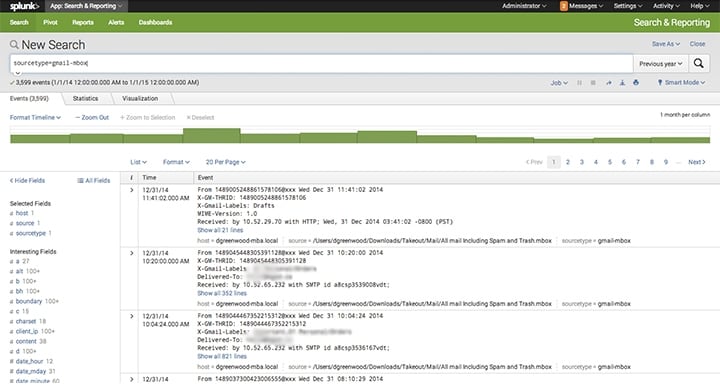Open Messages menu

pyautogui.click(x=586, y=6)
